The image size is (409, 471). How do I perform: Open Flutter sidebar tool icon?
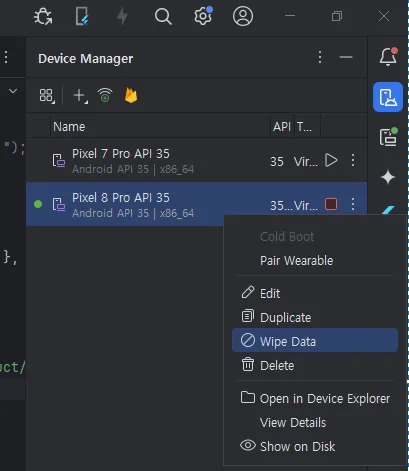[x=389, y=210]
